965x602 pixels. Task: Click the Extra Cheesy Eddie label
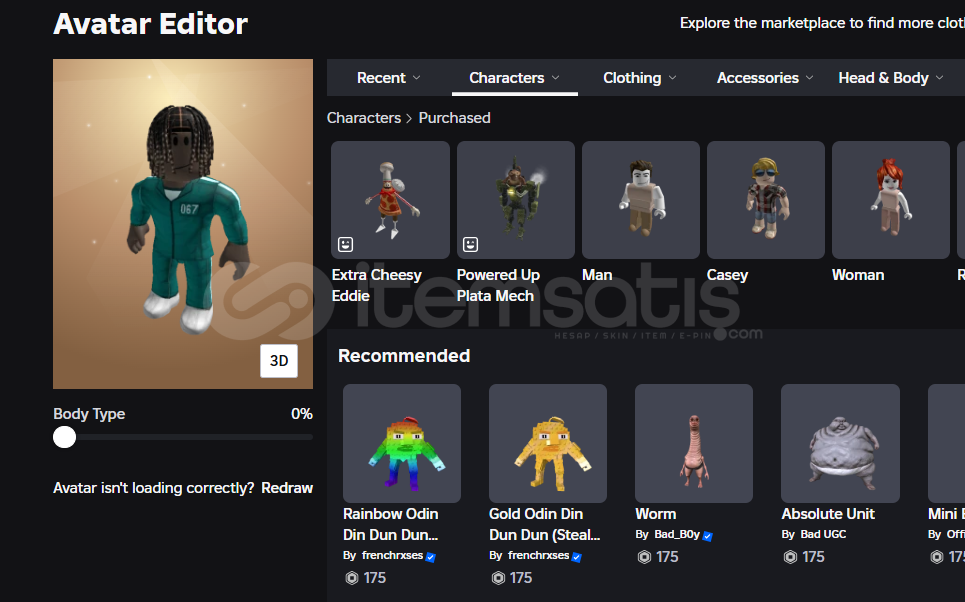pos(377,286)
